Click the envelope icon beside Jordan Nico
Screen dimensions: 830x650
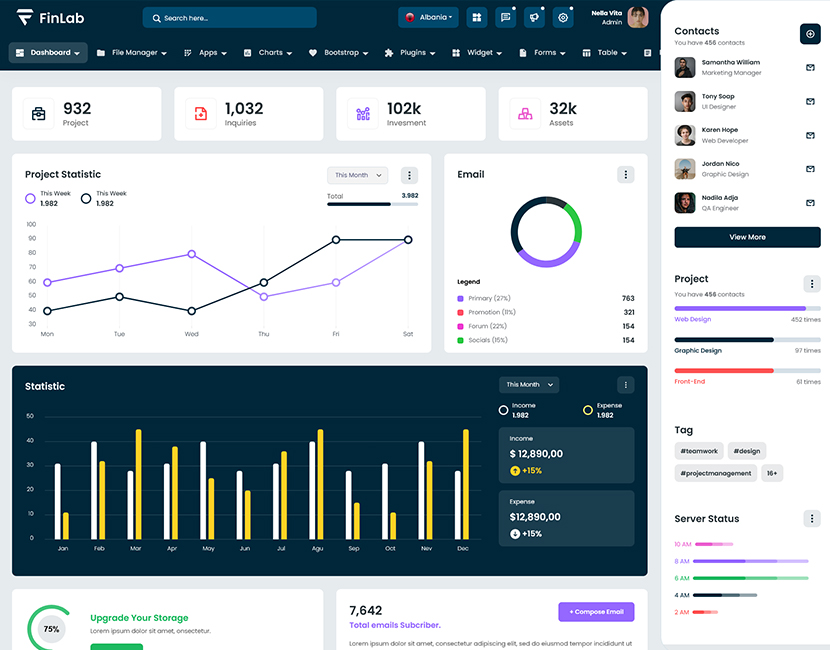[810, 169]
